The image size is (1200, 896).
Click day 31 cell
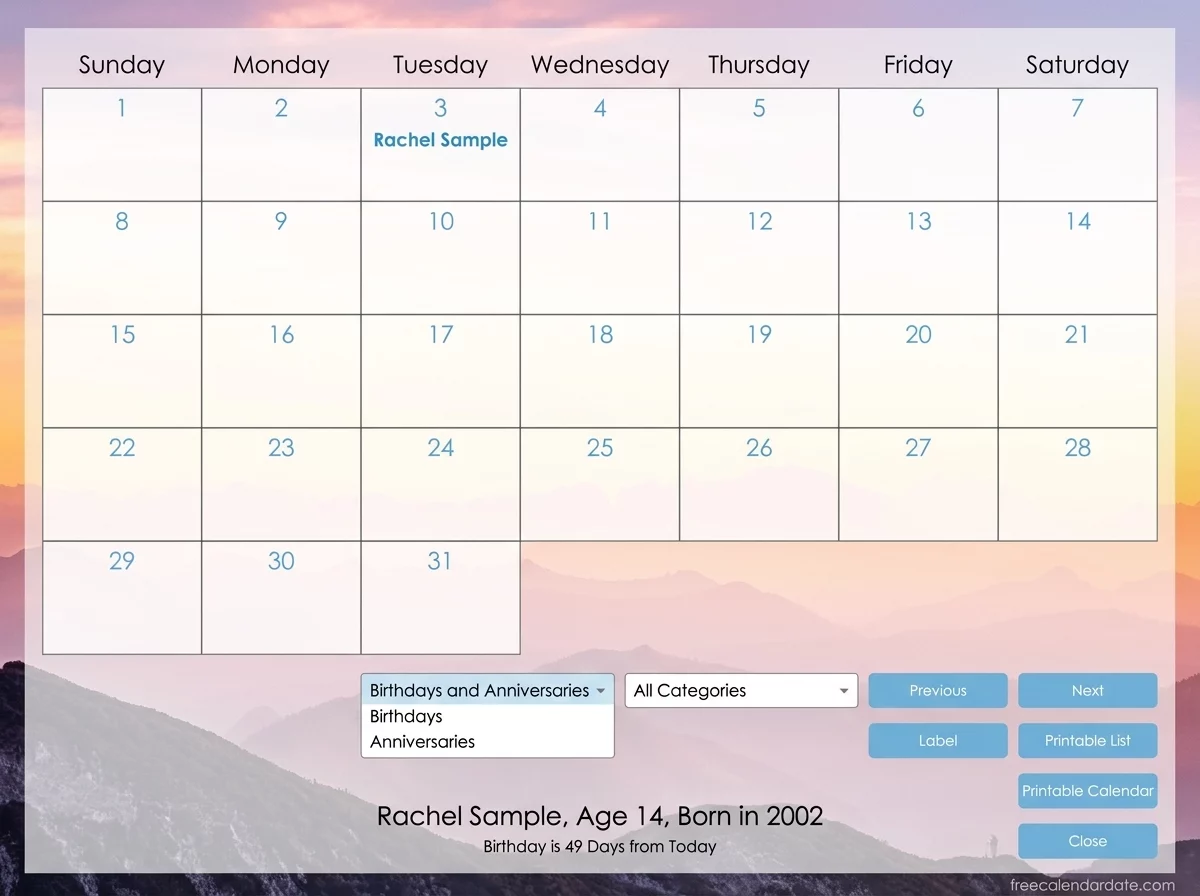pos(440,598)
